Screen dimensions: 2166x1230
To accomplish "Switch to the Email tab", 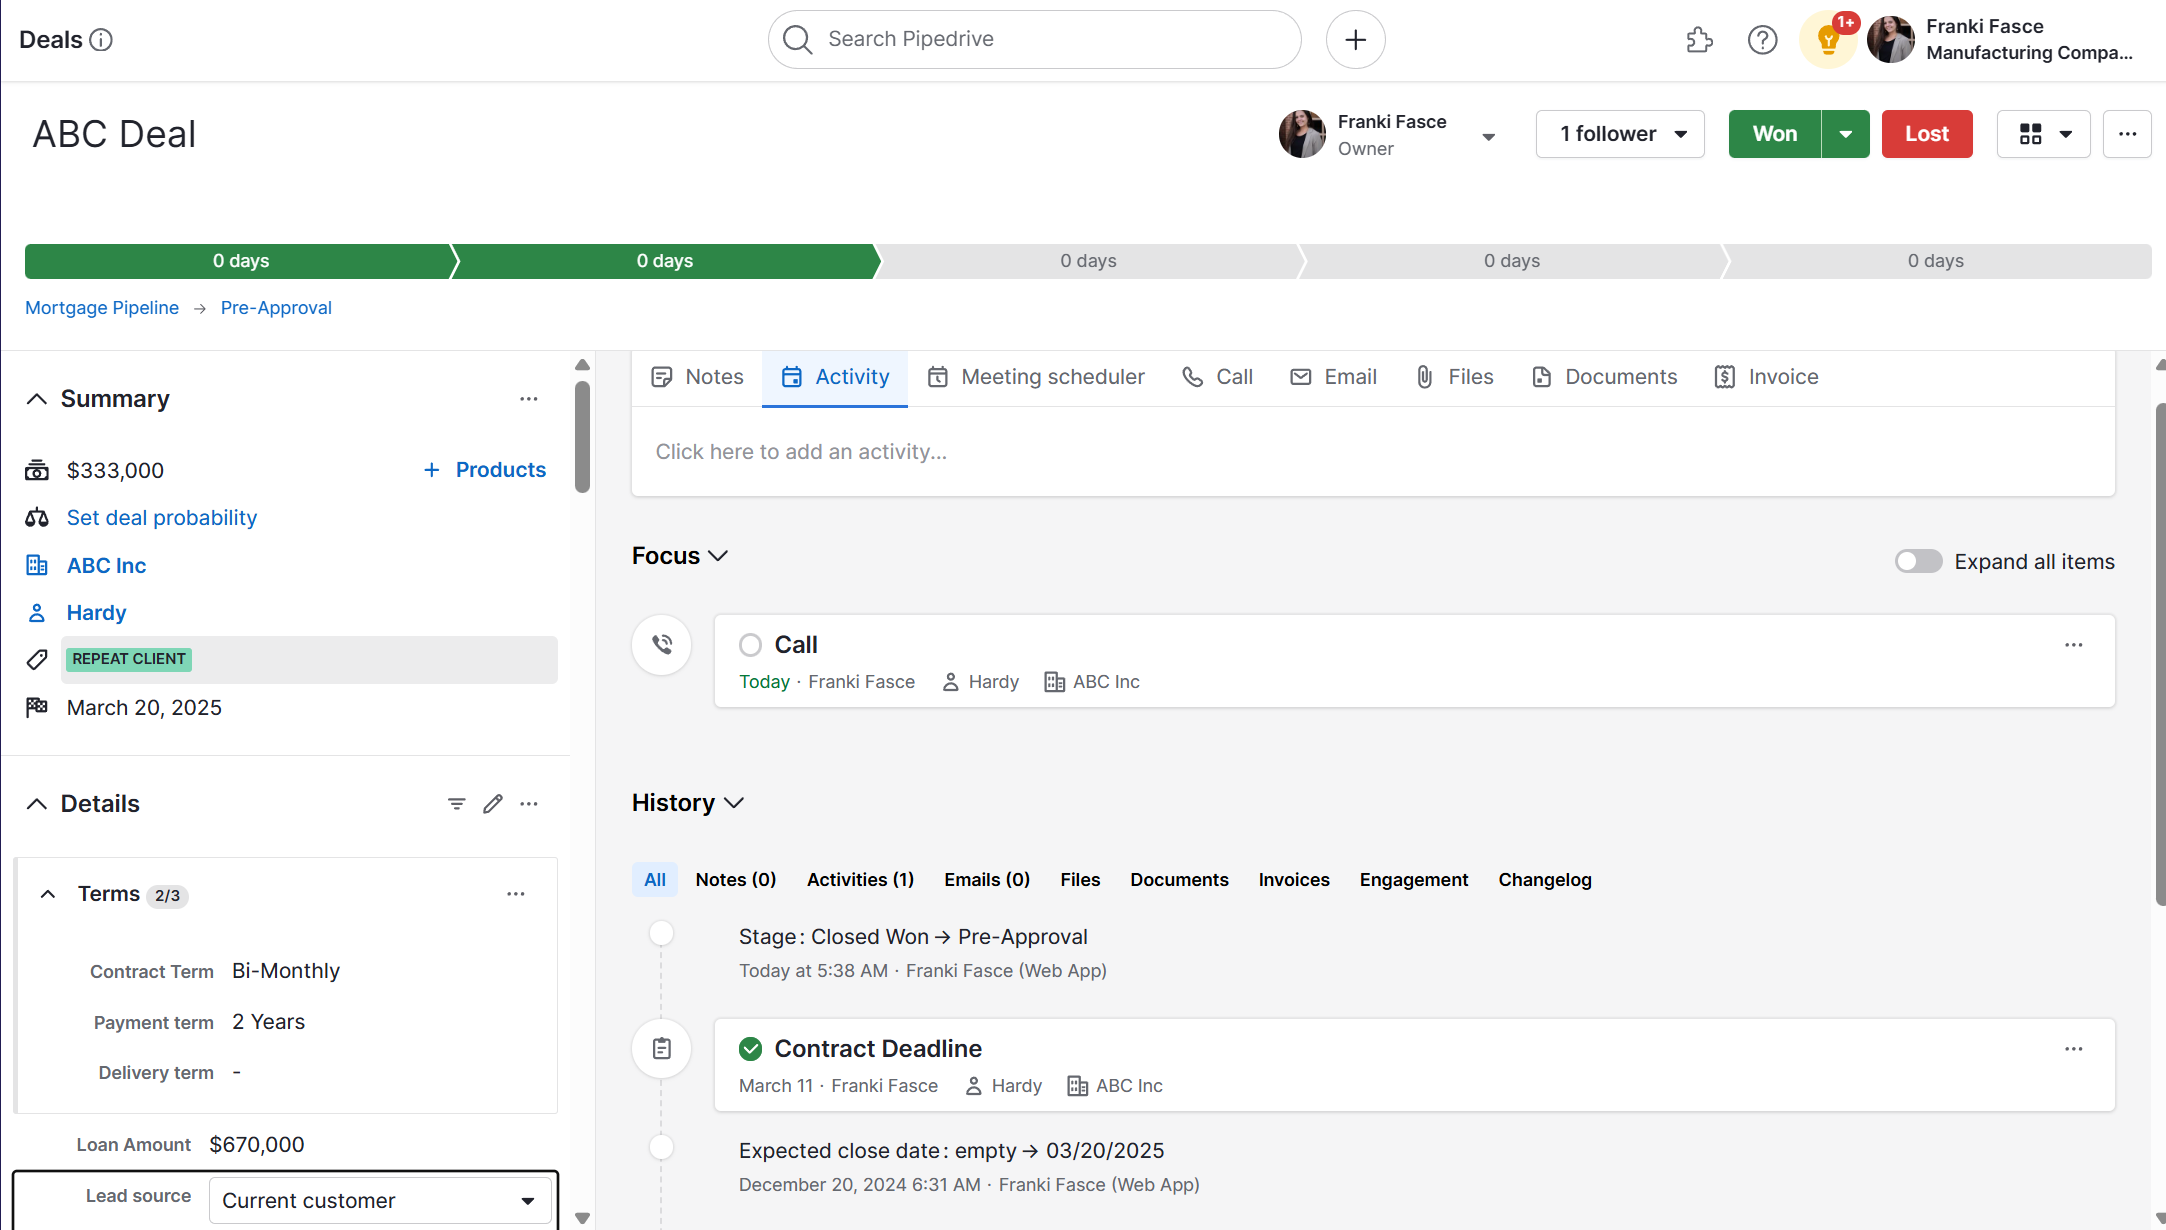I will click(x=1333, y=377).
